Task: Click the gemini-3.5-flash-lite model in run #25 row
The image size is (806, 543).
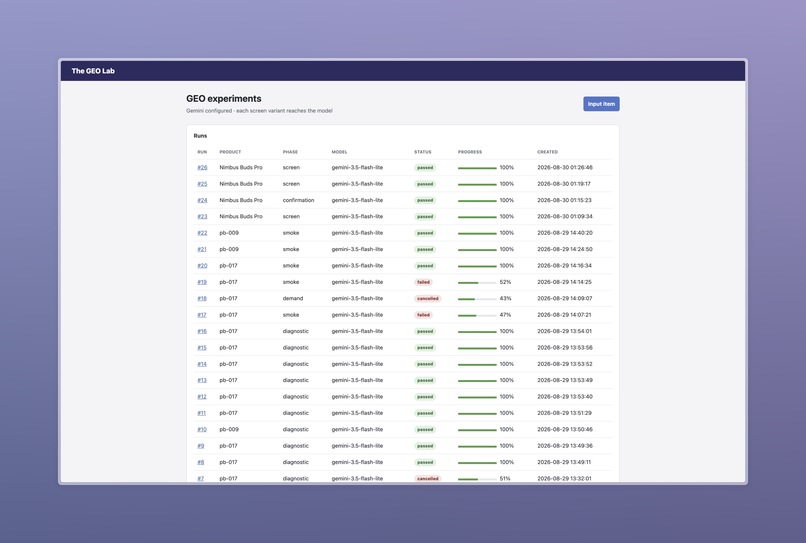Action: [357, 184]
